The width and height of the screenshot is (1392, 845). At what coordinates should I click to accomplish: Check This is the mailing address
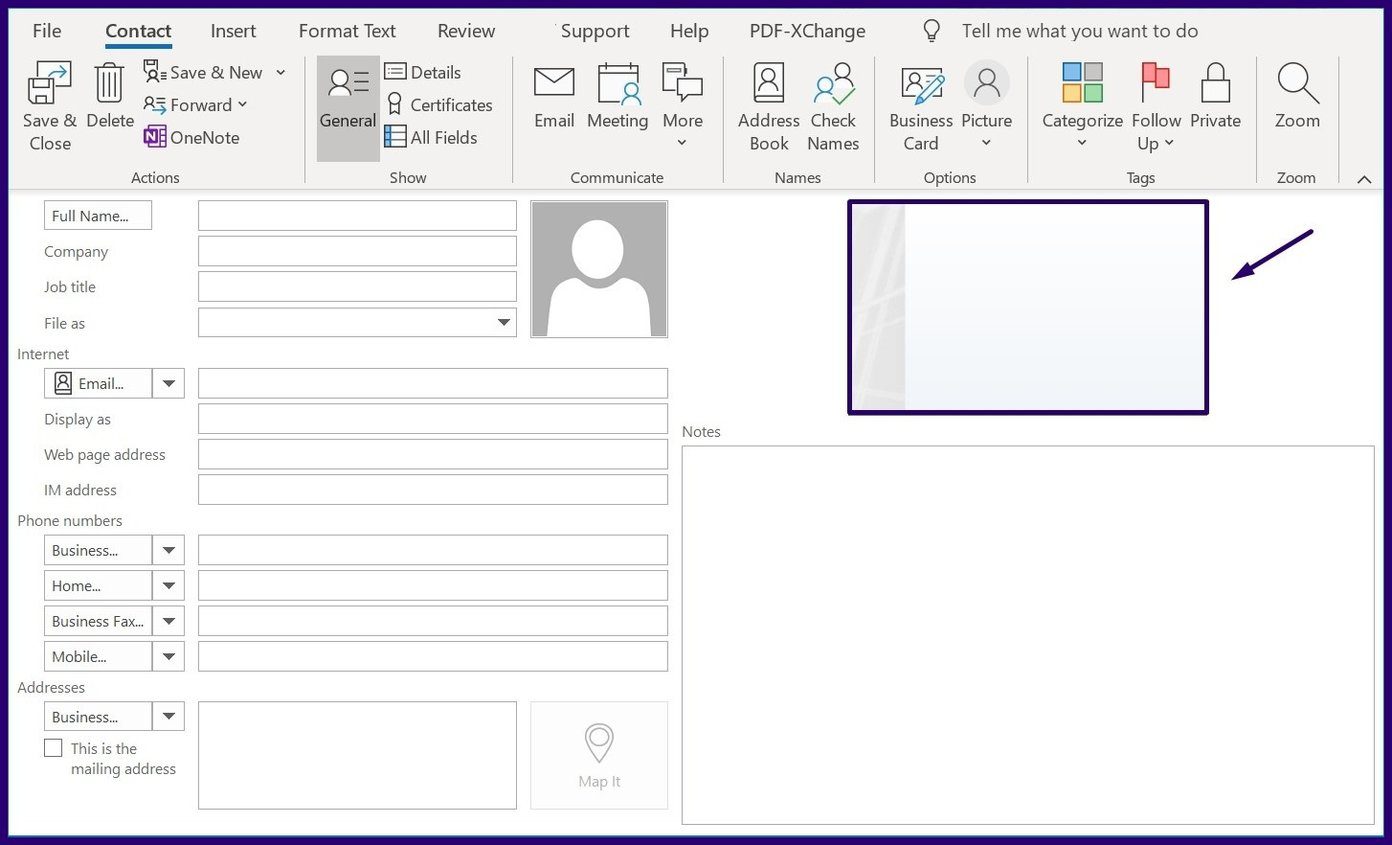click(53, 748)
